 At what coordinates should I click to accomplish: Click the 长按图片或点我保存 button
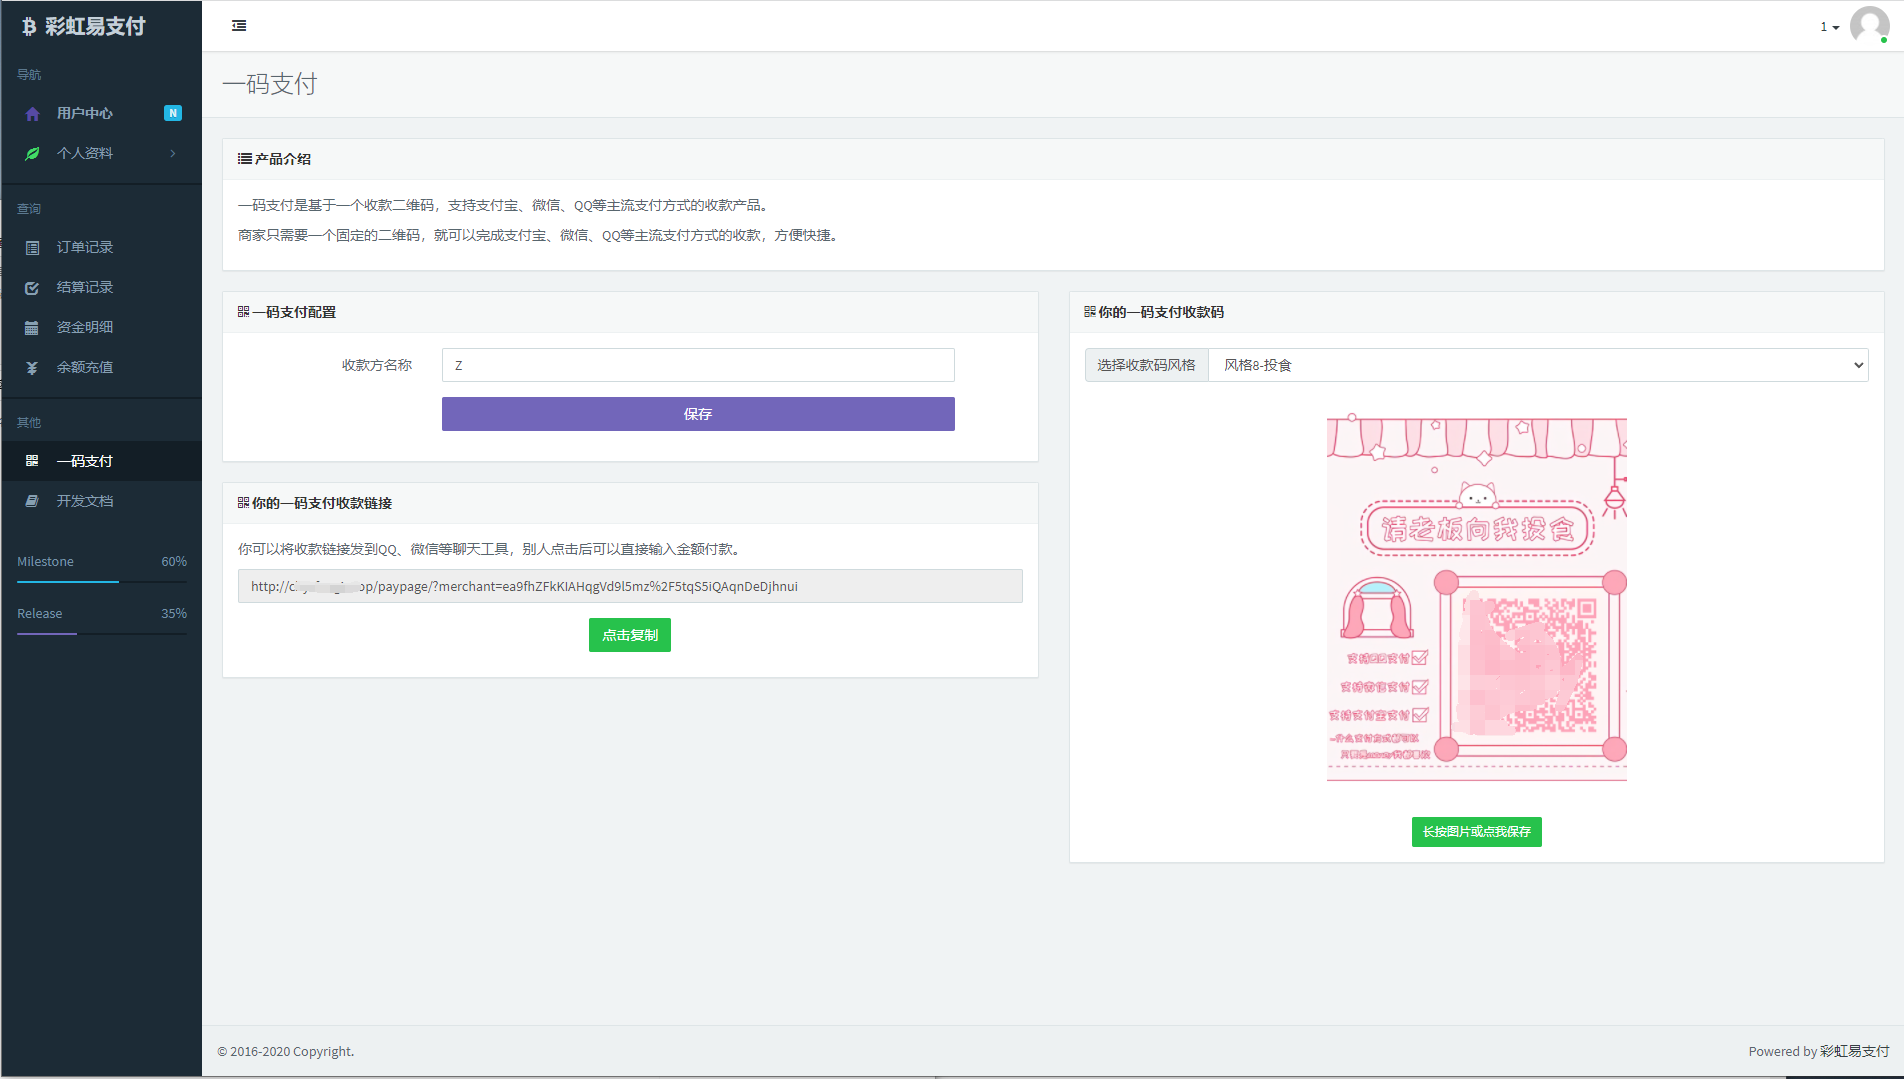point(1476,832)
